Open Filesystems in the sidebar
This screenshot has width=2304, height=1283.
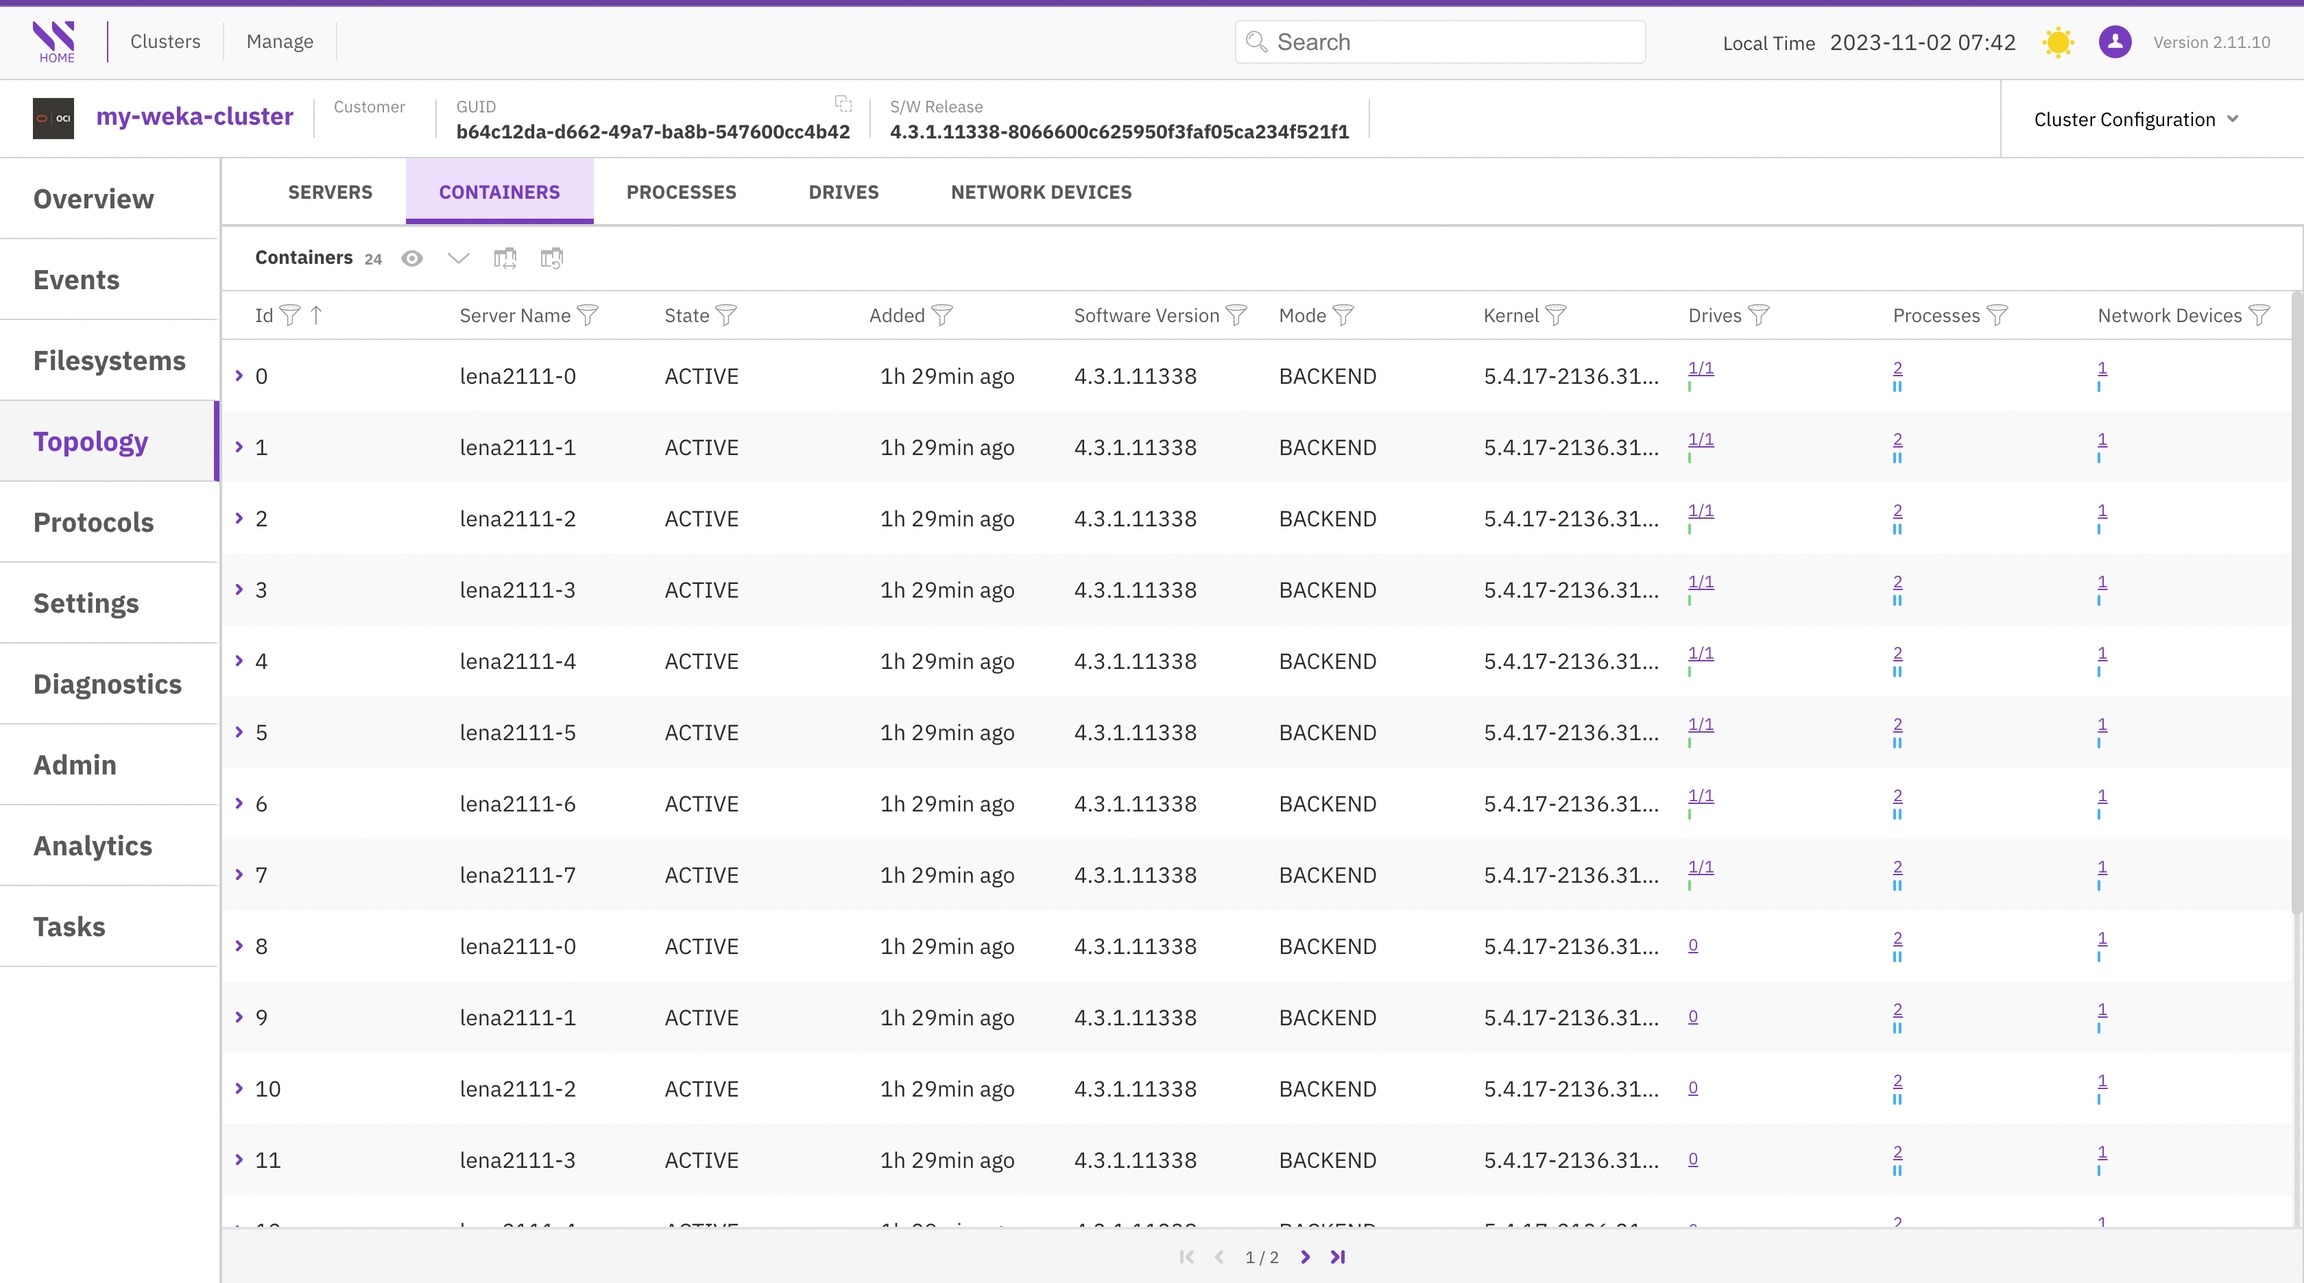pos(109,360)
